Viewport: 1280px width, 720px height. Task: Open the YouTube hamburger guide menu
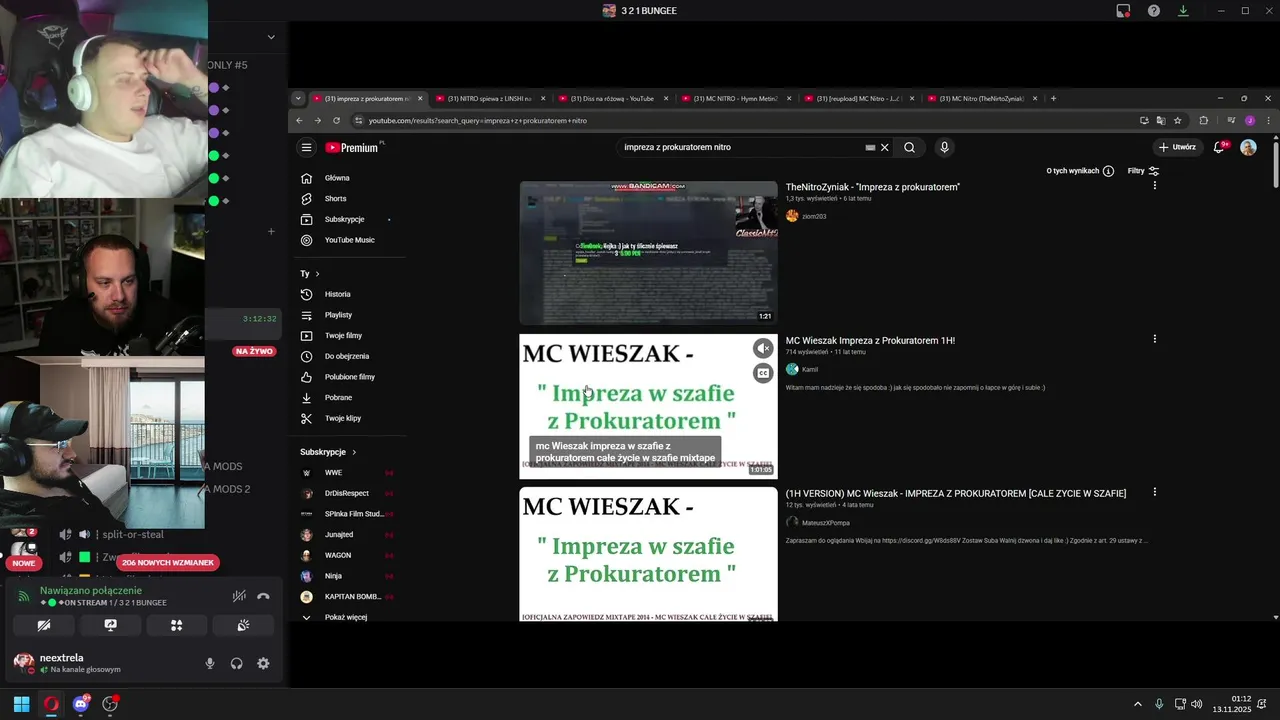[307, 147]
